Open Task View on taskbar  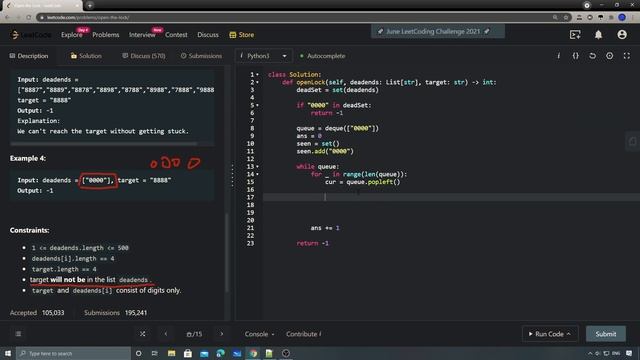click(x=155, y=353)
